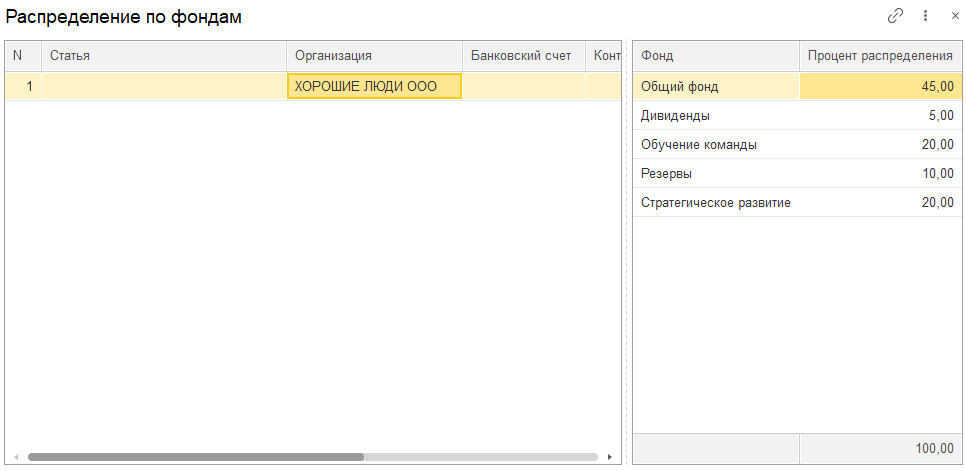The width and height of the screenshot is (966, 471).
Task: Select the Дивиденды fund row
Action: pyautogui.click(x=797, y=115)
